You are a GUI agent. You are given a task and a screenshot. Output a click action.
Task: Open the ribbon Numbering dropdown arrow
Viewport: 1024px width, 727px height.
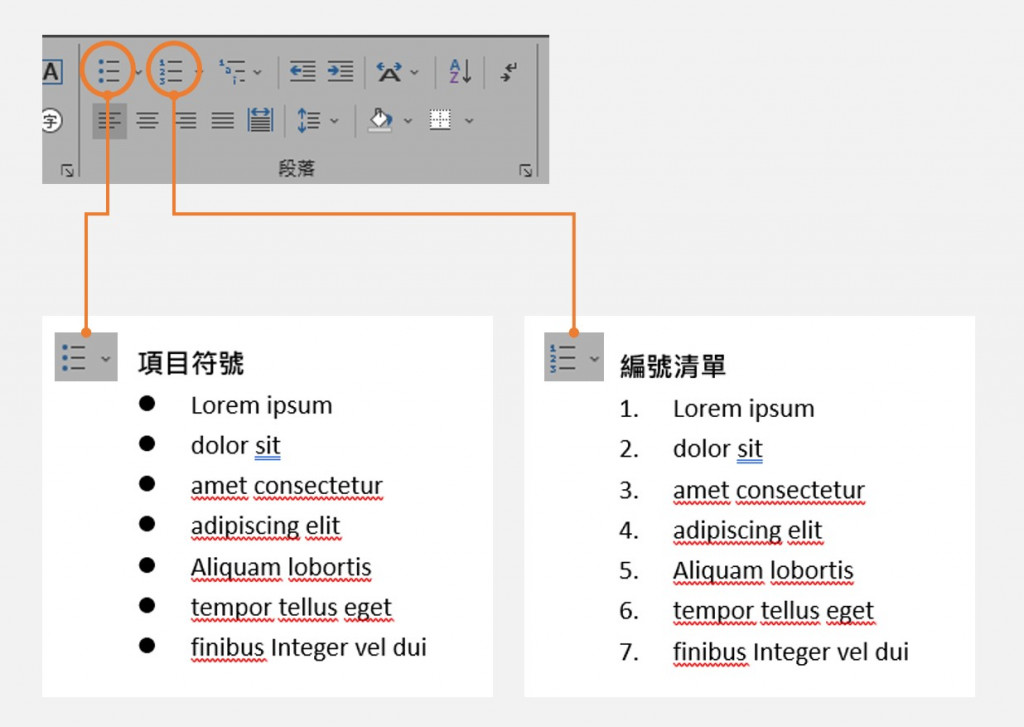pos(199,71)
